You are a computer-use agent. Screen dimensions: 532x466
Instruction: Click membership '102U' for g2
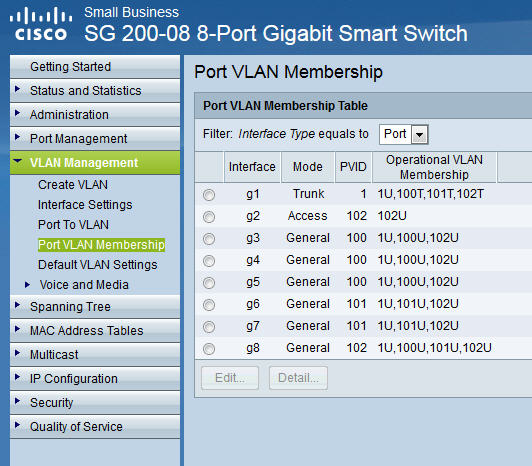click(392, 216)
